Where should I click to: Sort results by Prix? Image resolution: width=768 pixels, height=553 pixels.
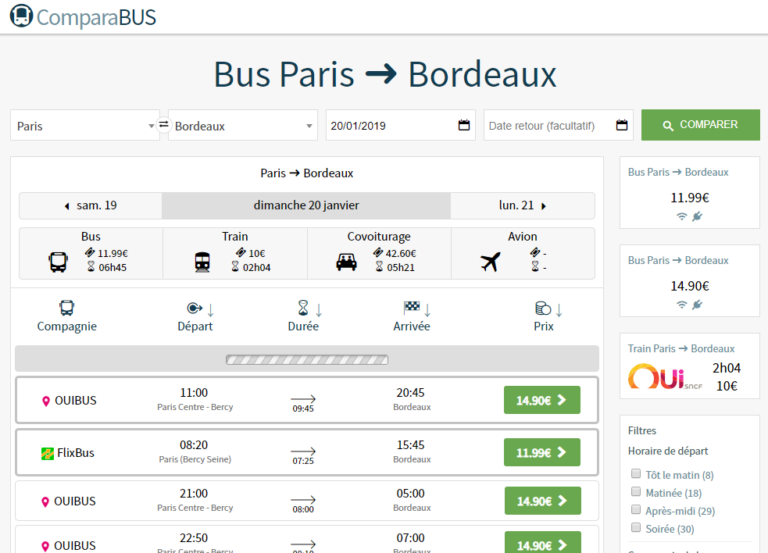[x=544, y=316]
